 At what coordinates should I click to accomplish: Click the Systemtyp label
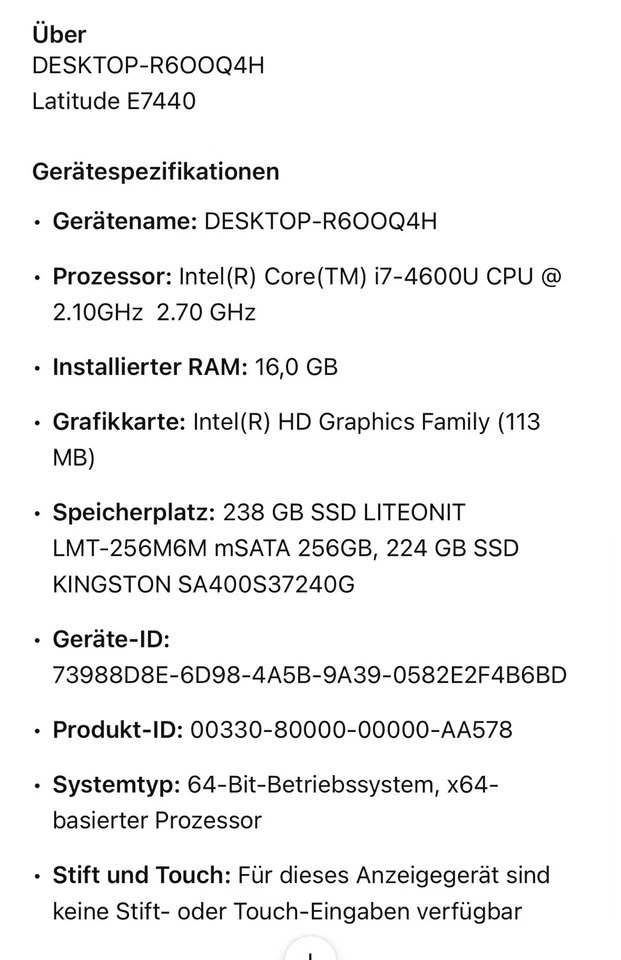[x=116, y=785]
